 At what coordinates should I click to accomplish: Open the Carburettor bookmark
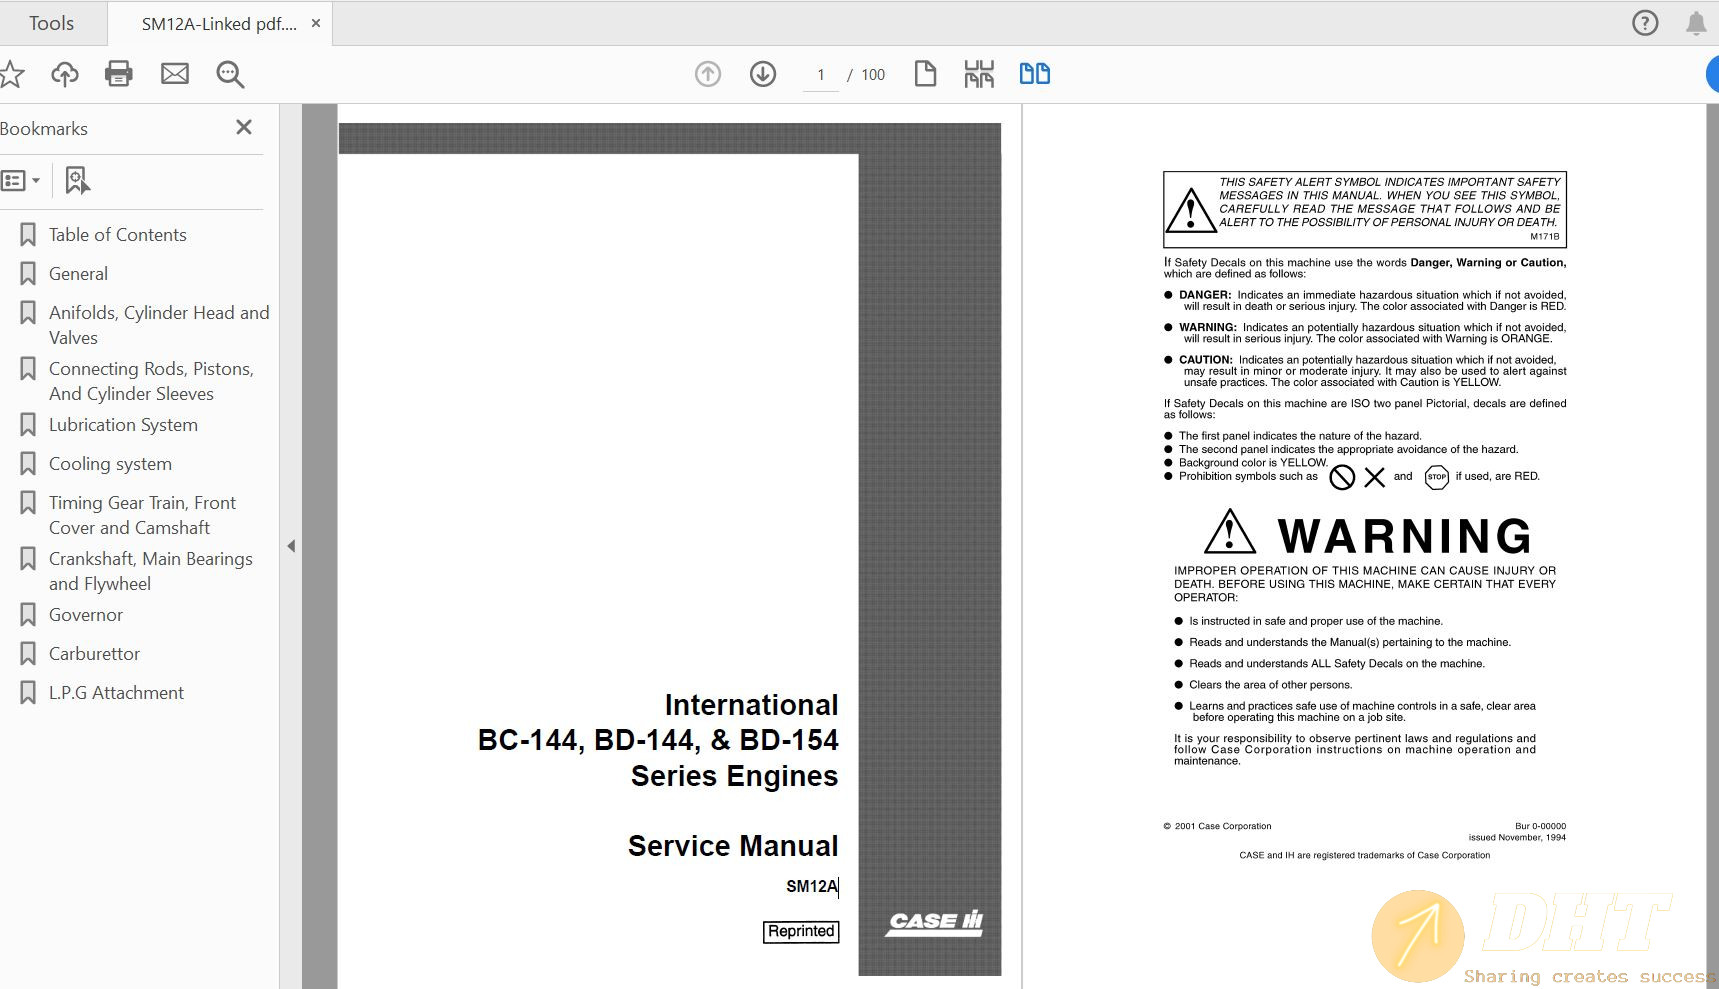click(x=94, y=654)
